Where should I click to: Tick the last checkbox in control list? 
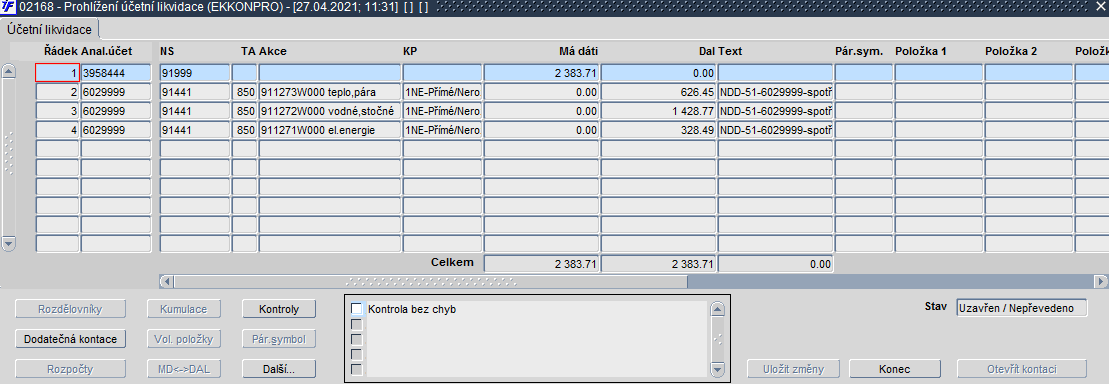tap(357, 369)
